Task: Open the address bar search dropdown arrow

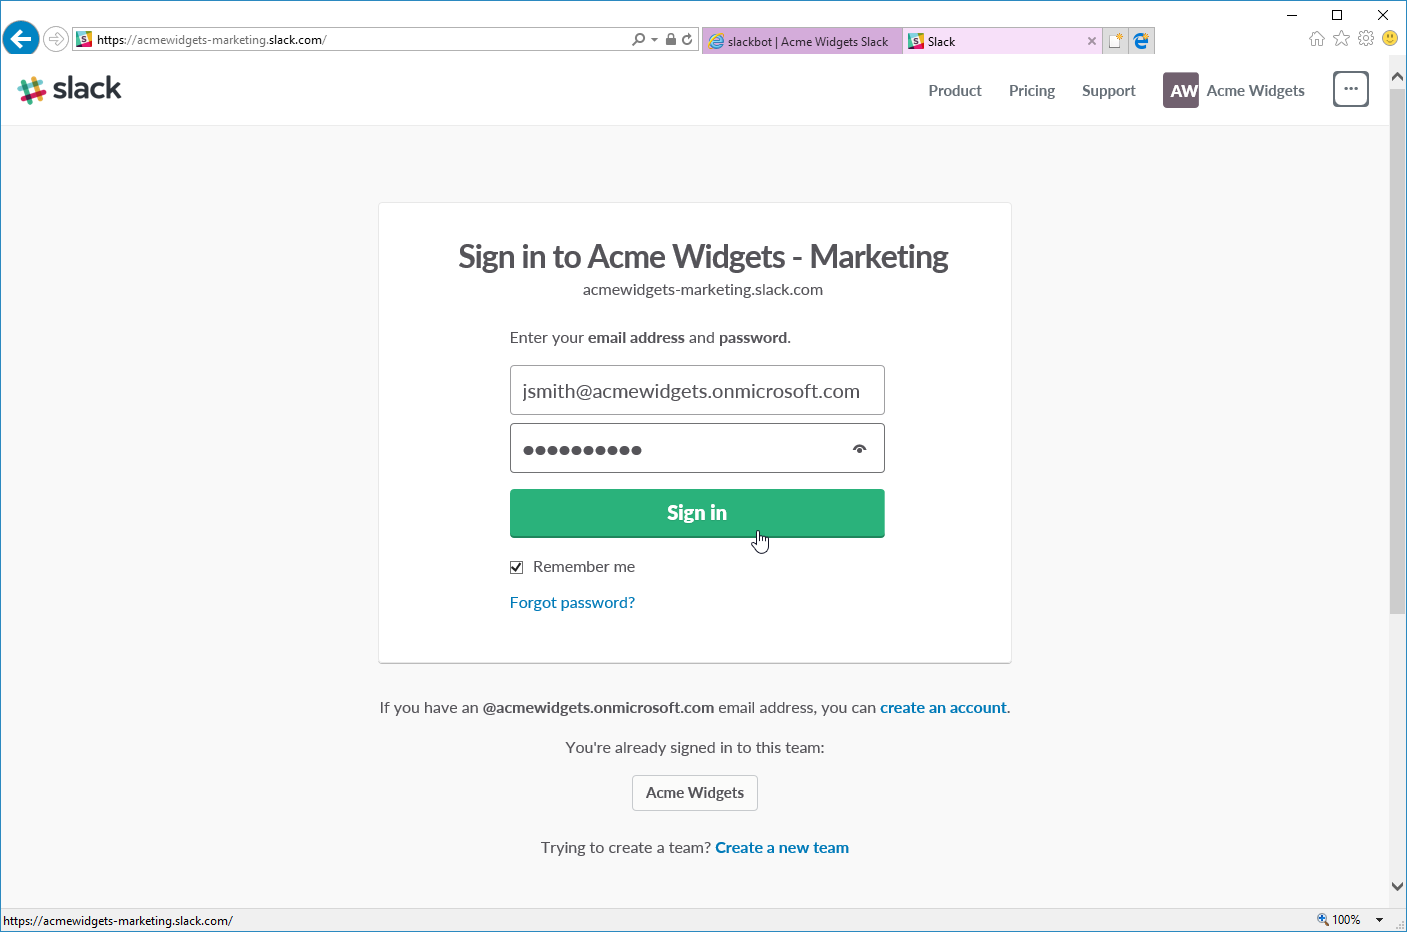Action: coord(654,40)
